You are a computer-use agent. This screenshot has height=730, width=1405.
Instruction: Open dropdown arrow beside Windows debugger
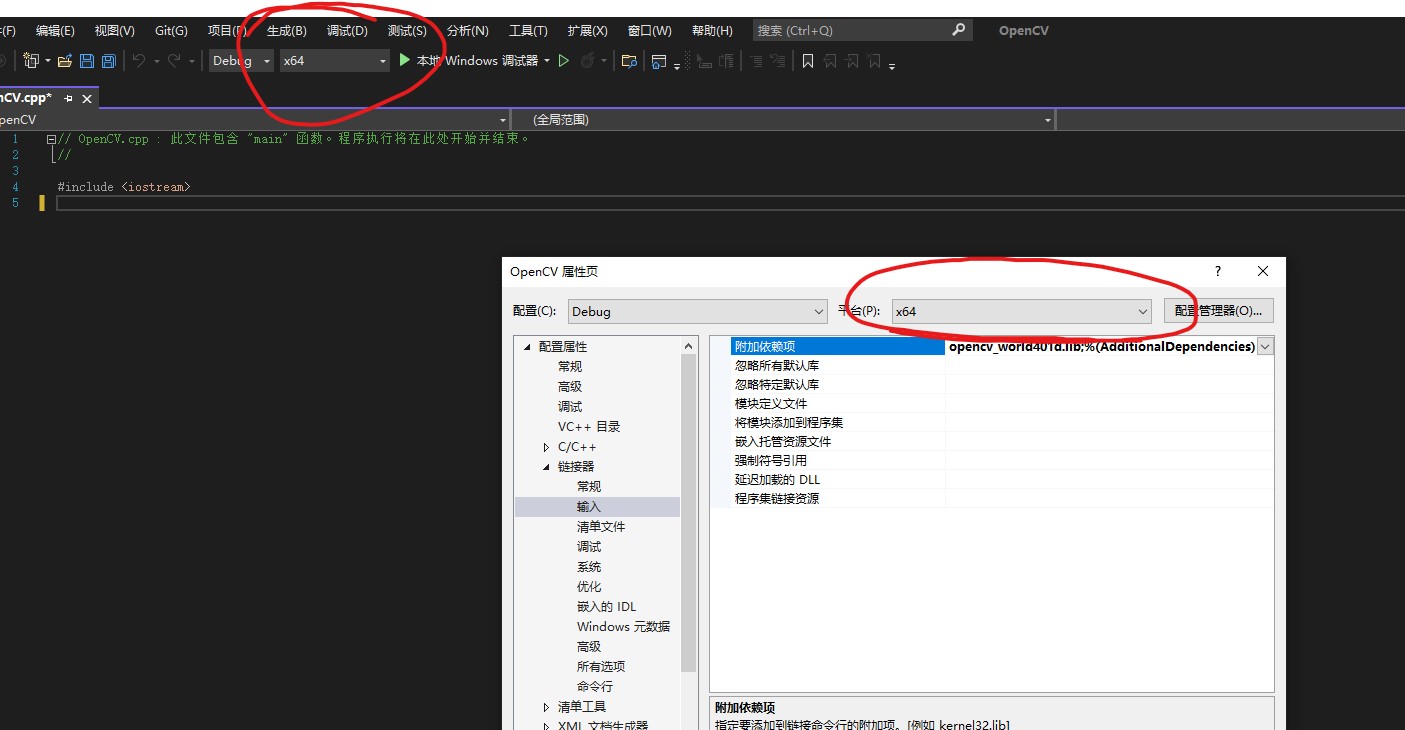point(547,61)
